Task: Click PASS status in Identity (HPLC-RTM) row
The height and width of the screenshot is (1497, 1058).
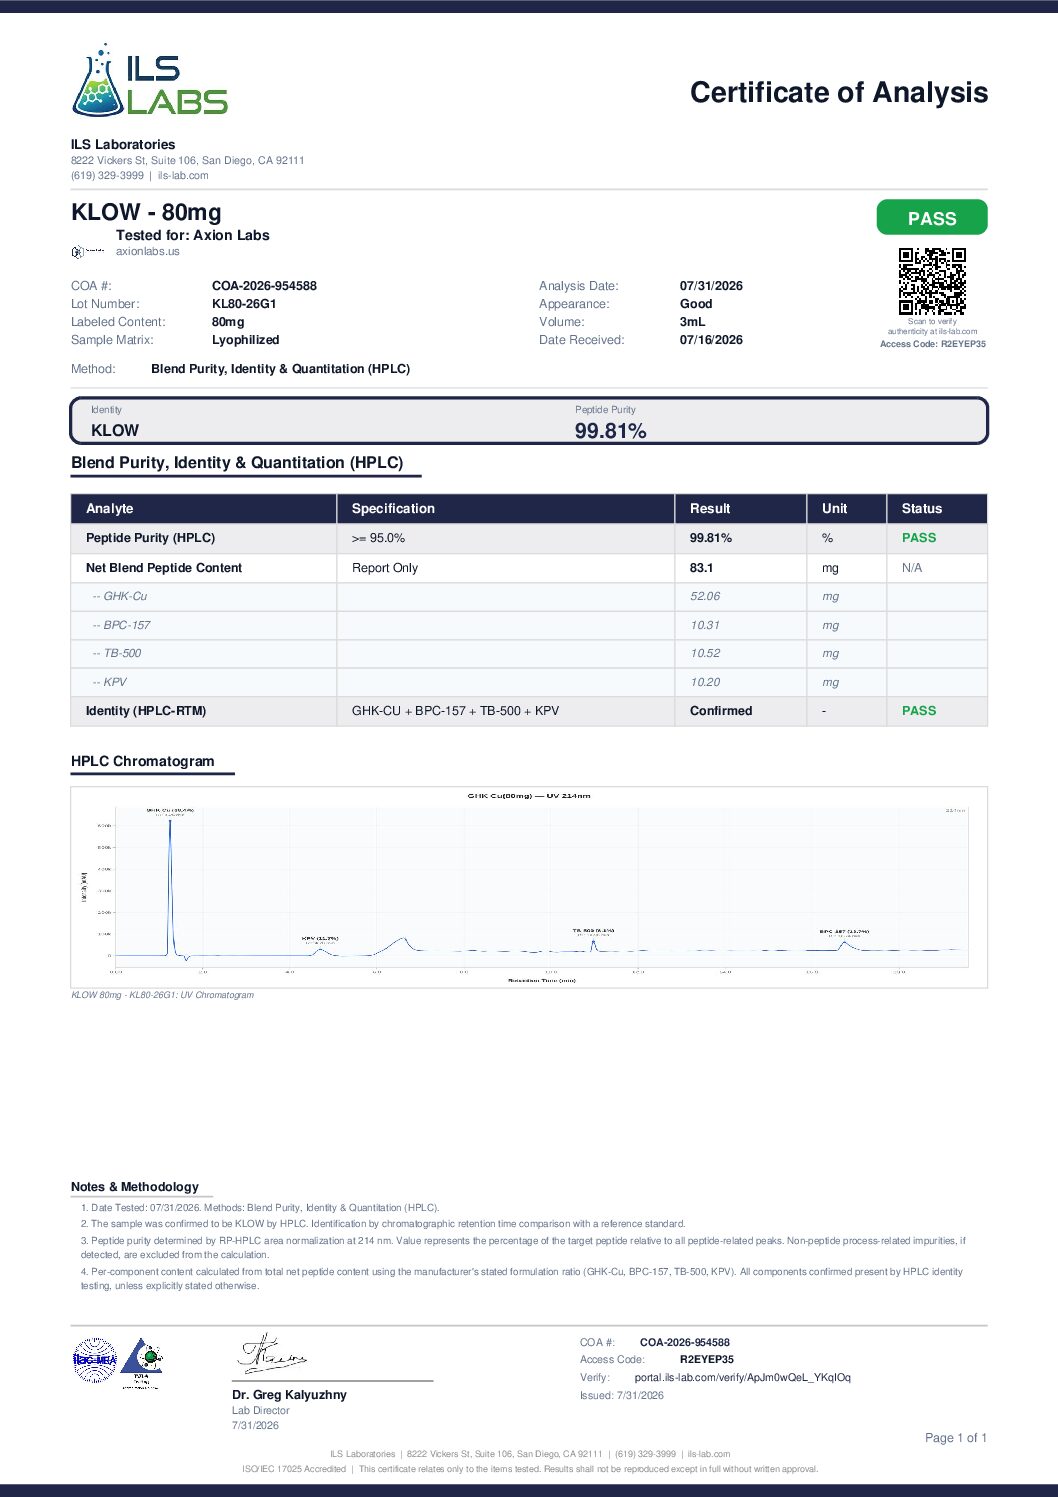Action: pos(919,711)
